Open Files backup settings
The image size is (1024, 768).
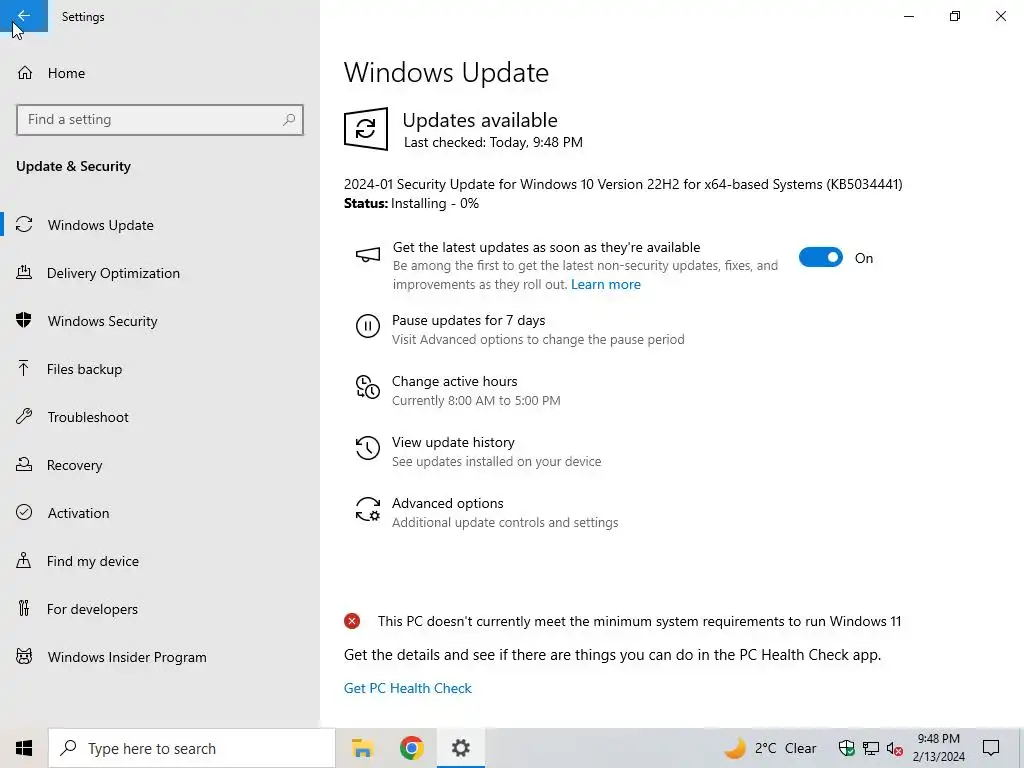pyautogui.click(x=160, y=369)
